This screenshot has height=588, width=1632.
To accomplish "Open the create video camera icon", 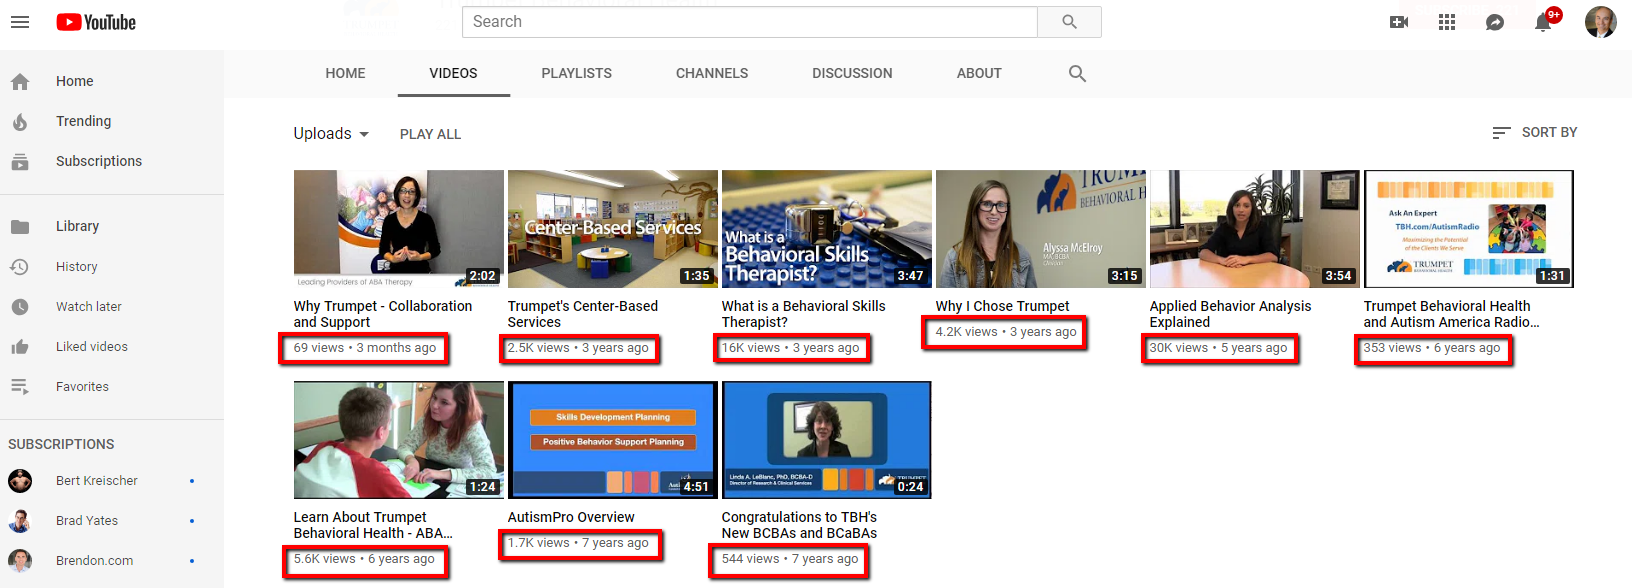I will coord(1399,22).
